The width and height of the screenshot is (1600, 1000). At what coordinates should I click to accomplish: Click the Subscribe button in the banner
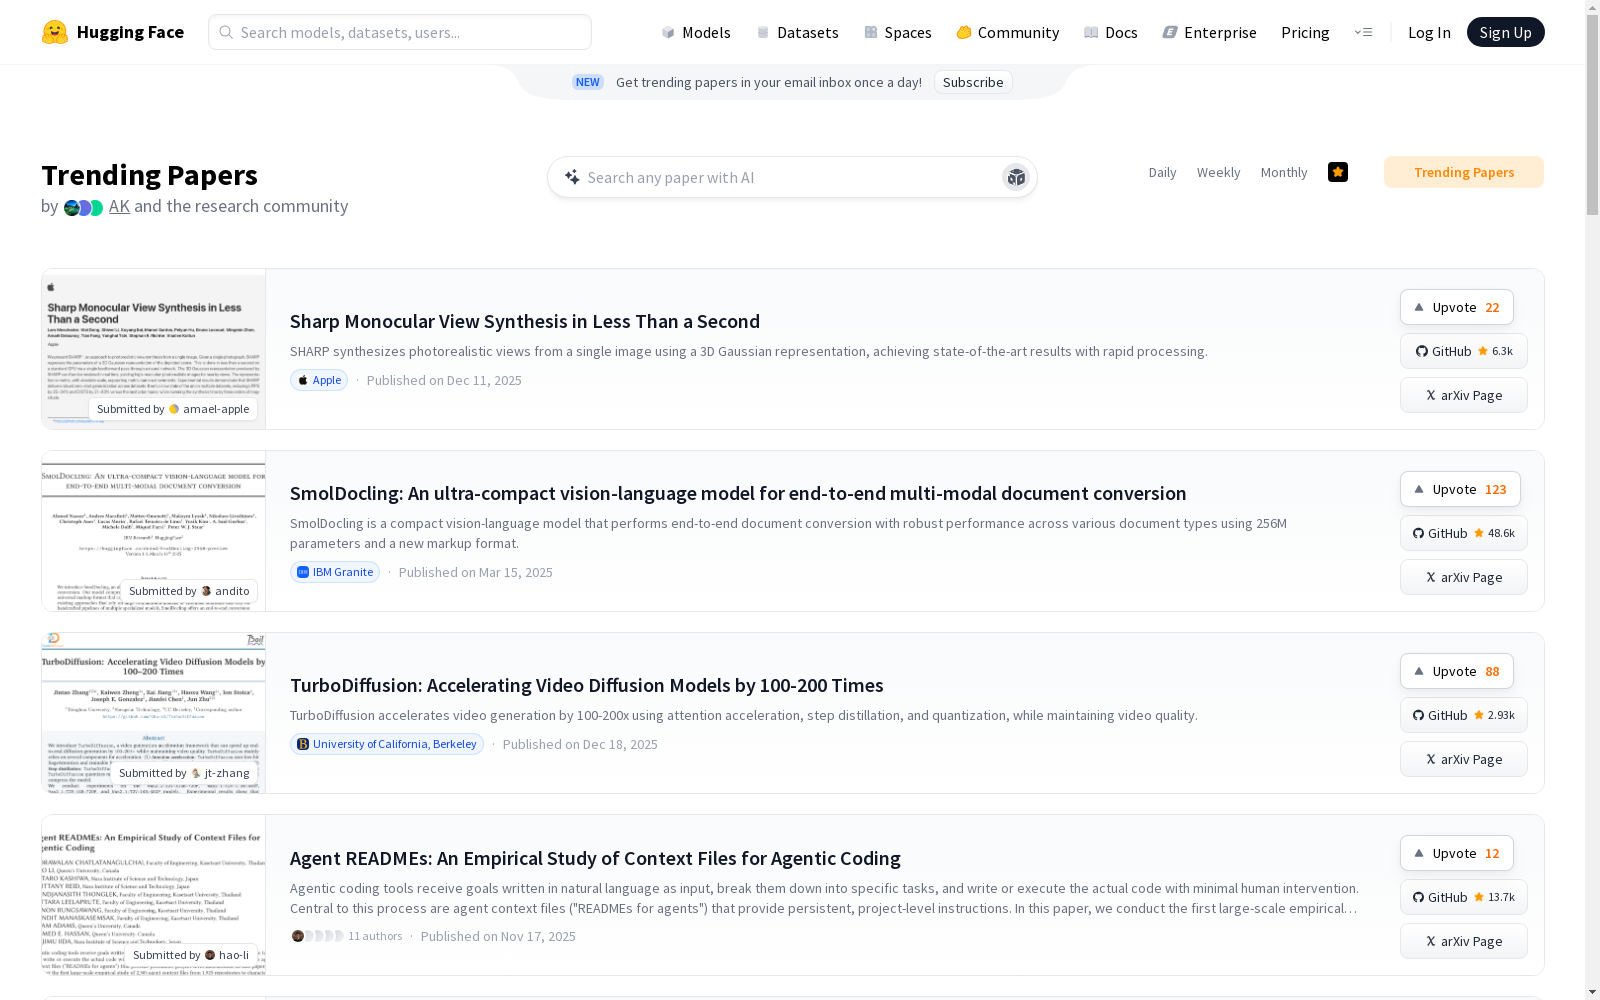973,82
